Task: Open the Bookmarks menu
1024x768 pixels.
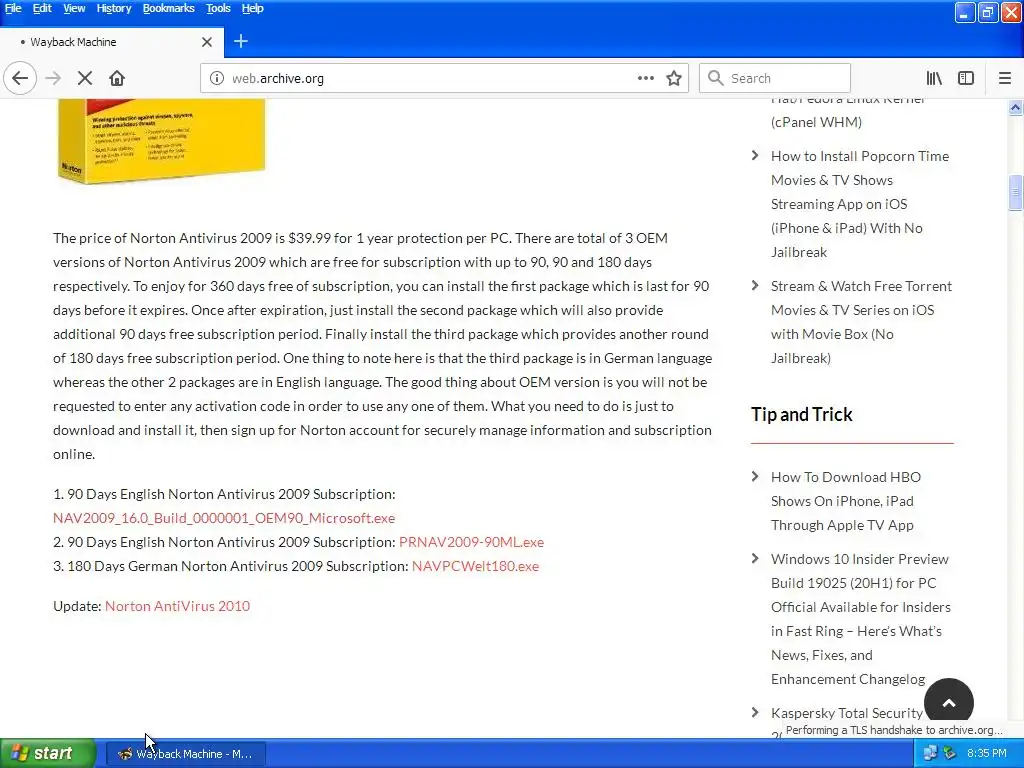Action: (168, 8)
